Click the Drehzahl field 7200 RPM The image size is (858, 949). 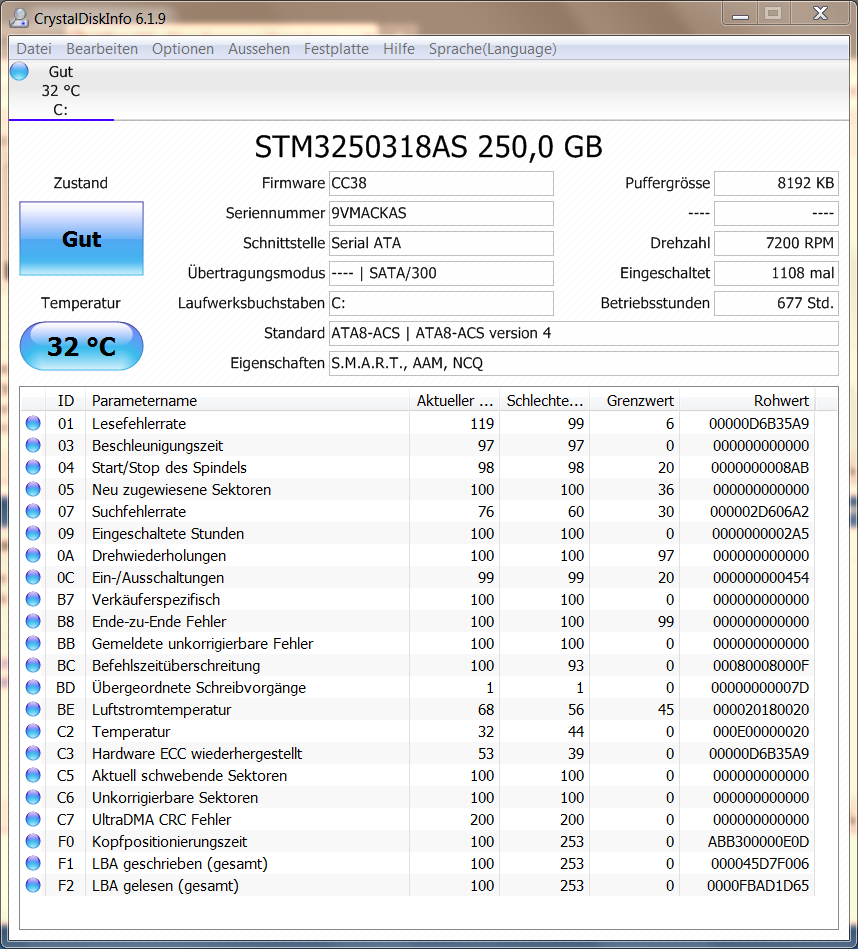point(776,243)
